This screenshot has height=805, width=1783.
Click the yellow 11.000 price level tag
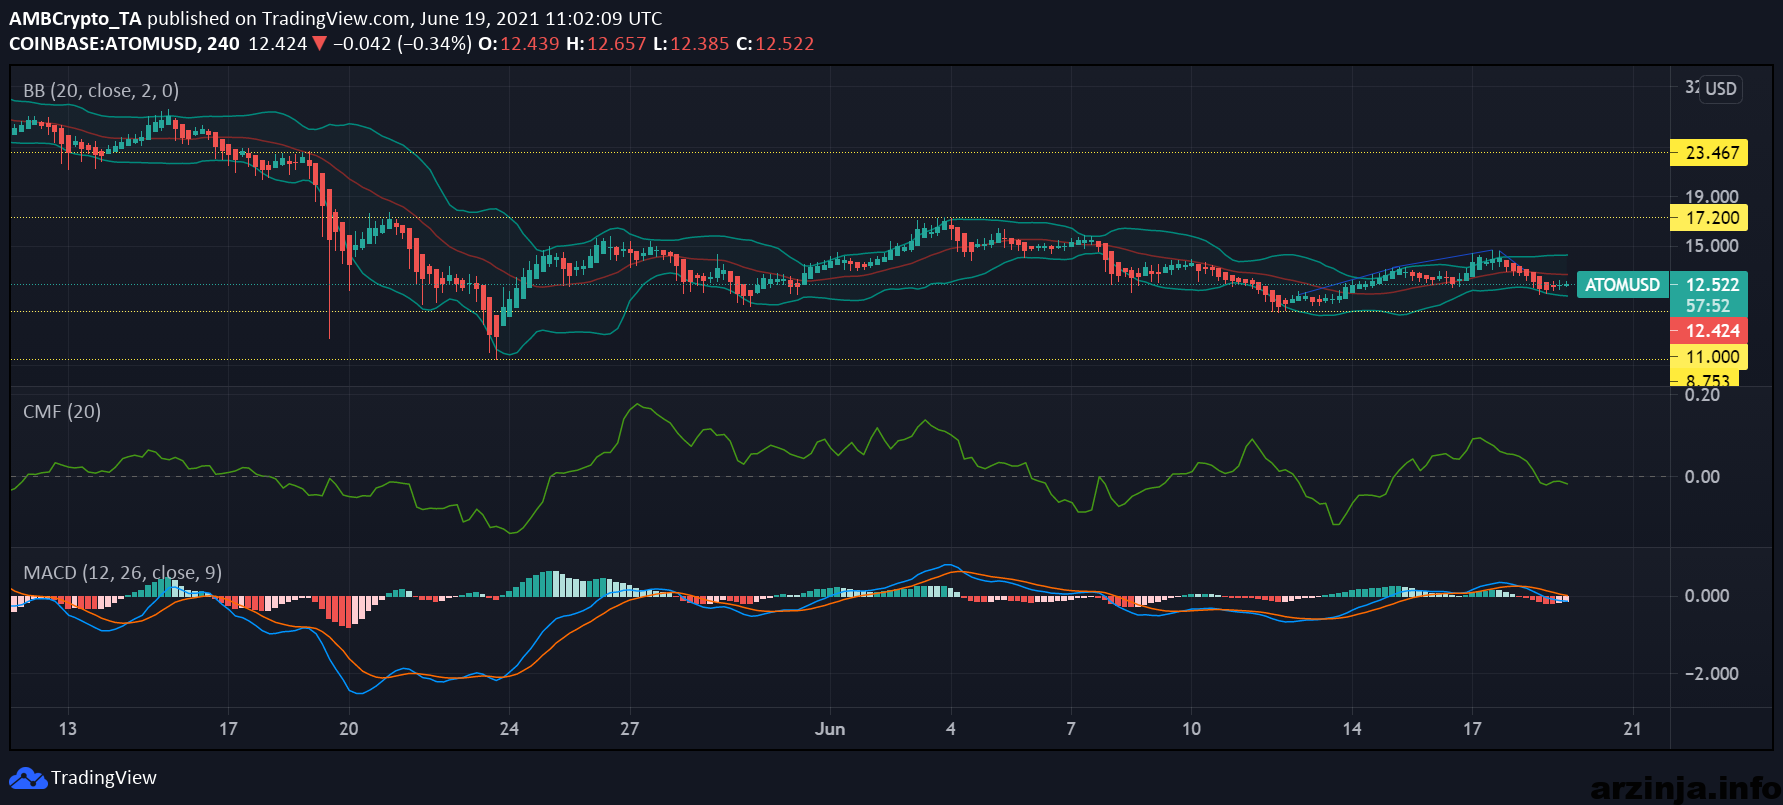[x=1710, y=357]
